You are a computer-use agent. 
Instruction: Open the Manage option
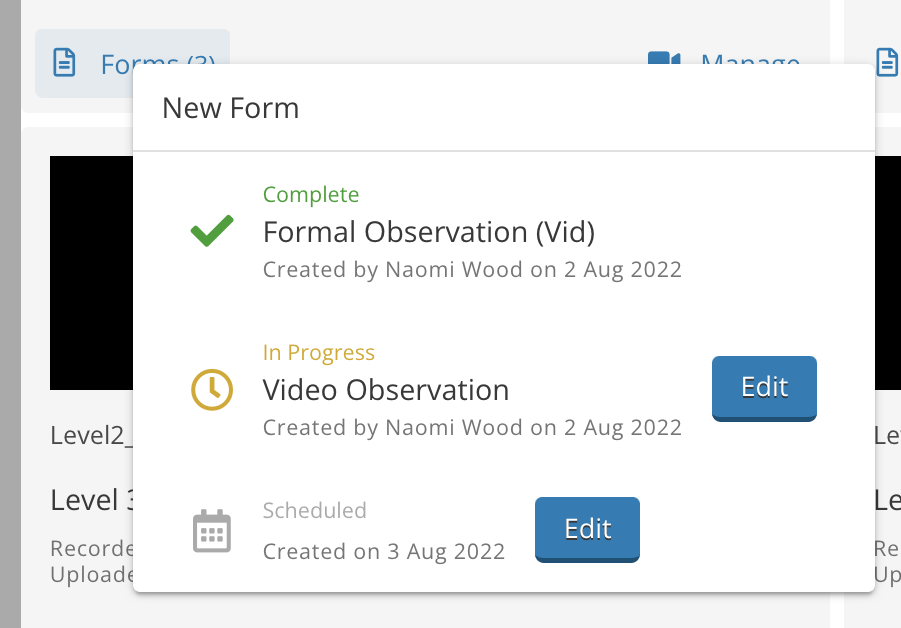(x=750, y=60)
